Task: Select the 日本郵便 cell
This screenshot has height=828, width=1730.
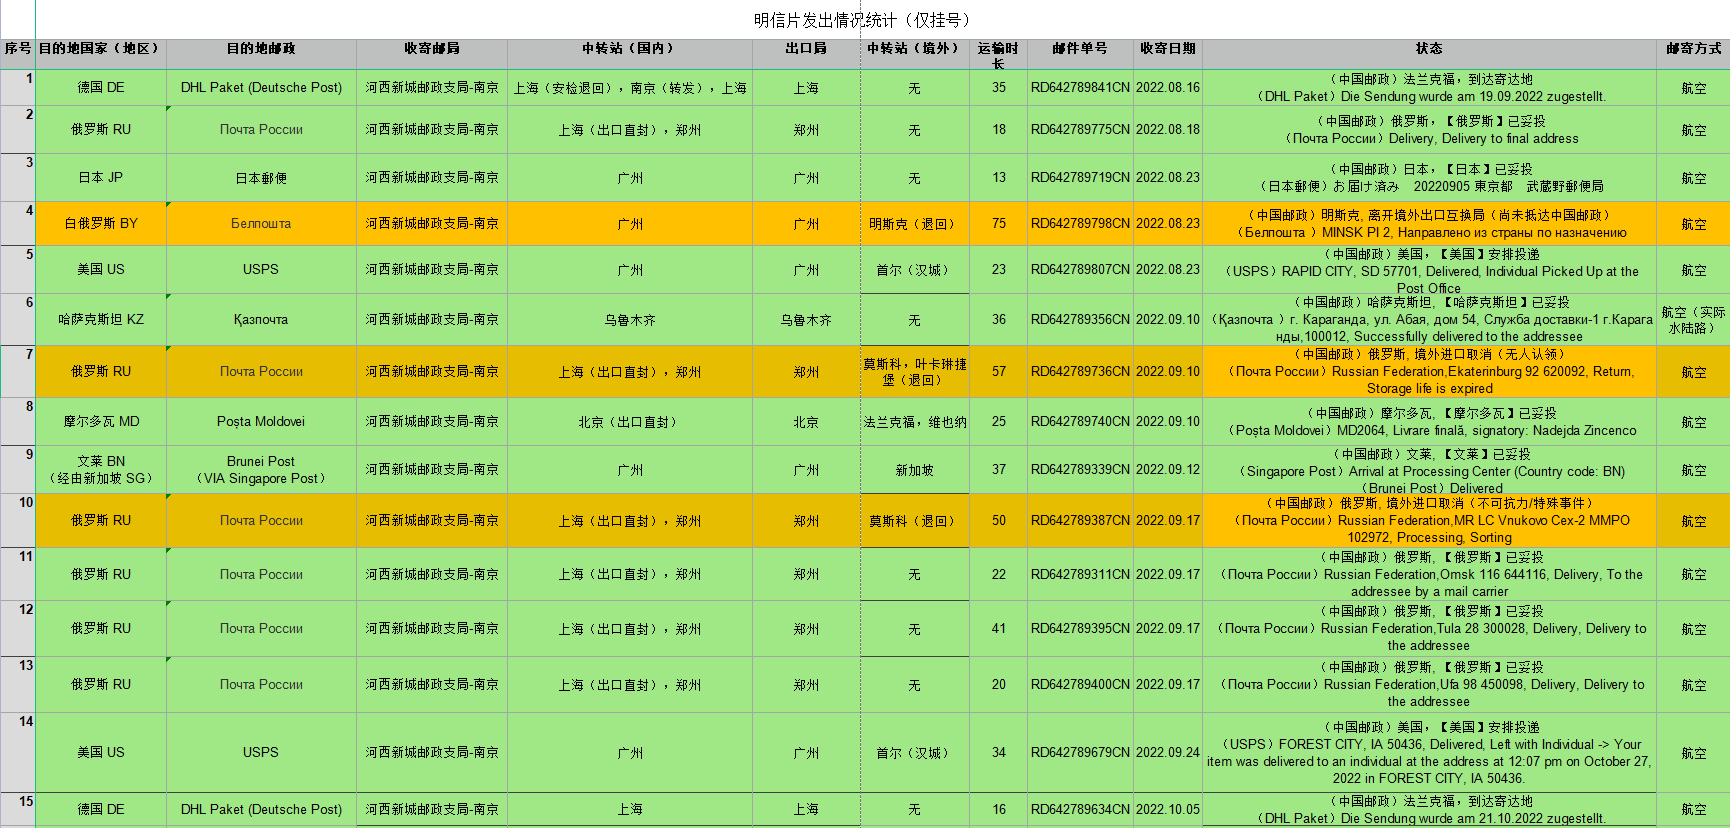Action: pyautogui.click(x=261, y=178)
